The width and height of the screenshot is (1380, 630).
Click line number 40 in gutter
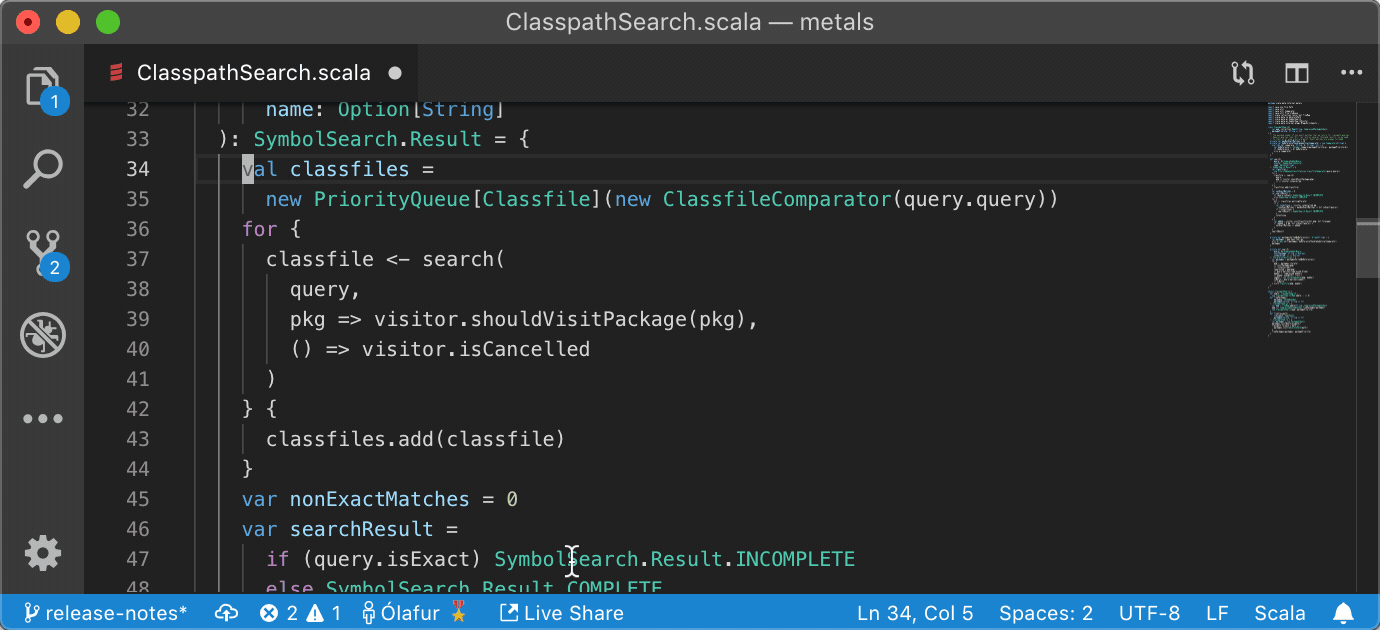[138, 349]
